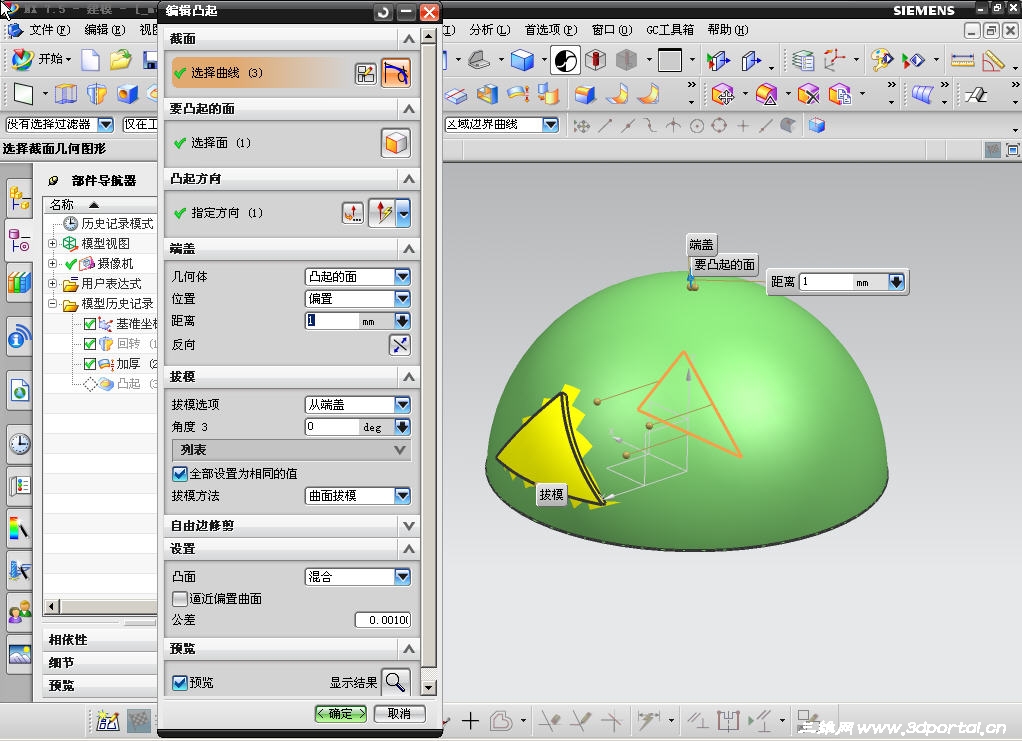The height and width of the screenshot is (741, 1022).
Task: Click the dialog vertical scrollbar
Action: [x=428, y=358]
